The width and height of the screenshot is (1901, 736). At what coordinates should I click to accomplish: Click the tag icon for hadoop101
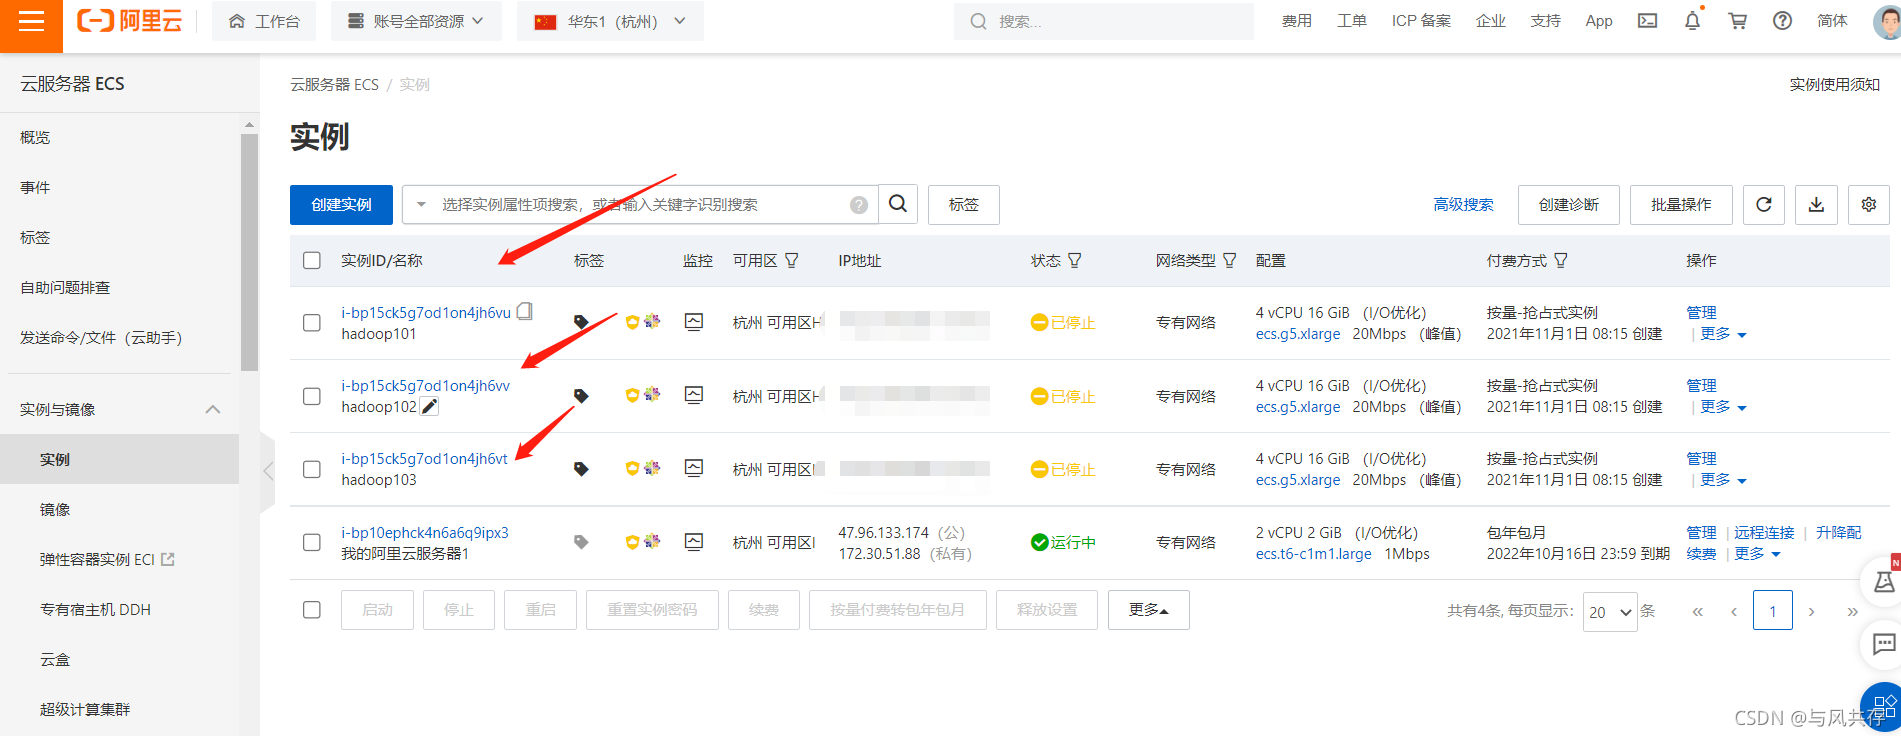coord(580,322)
